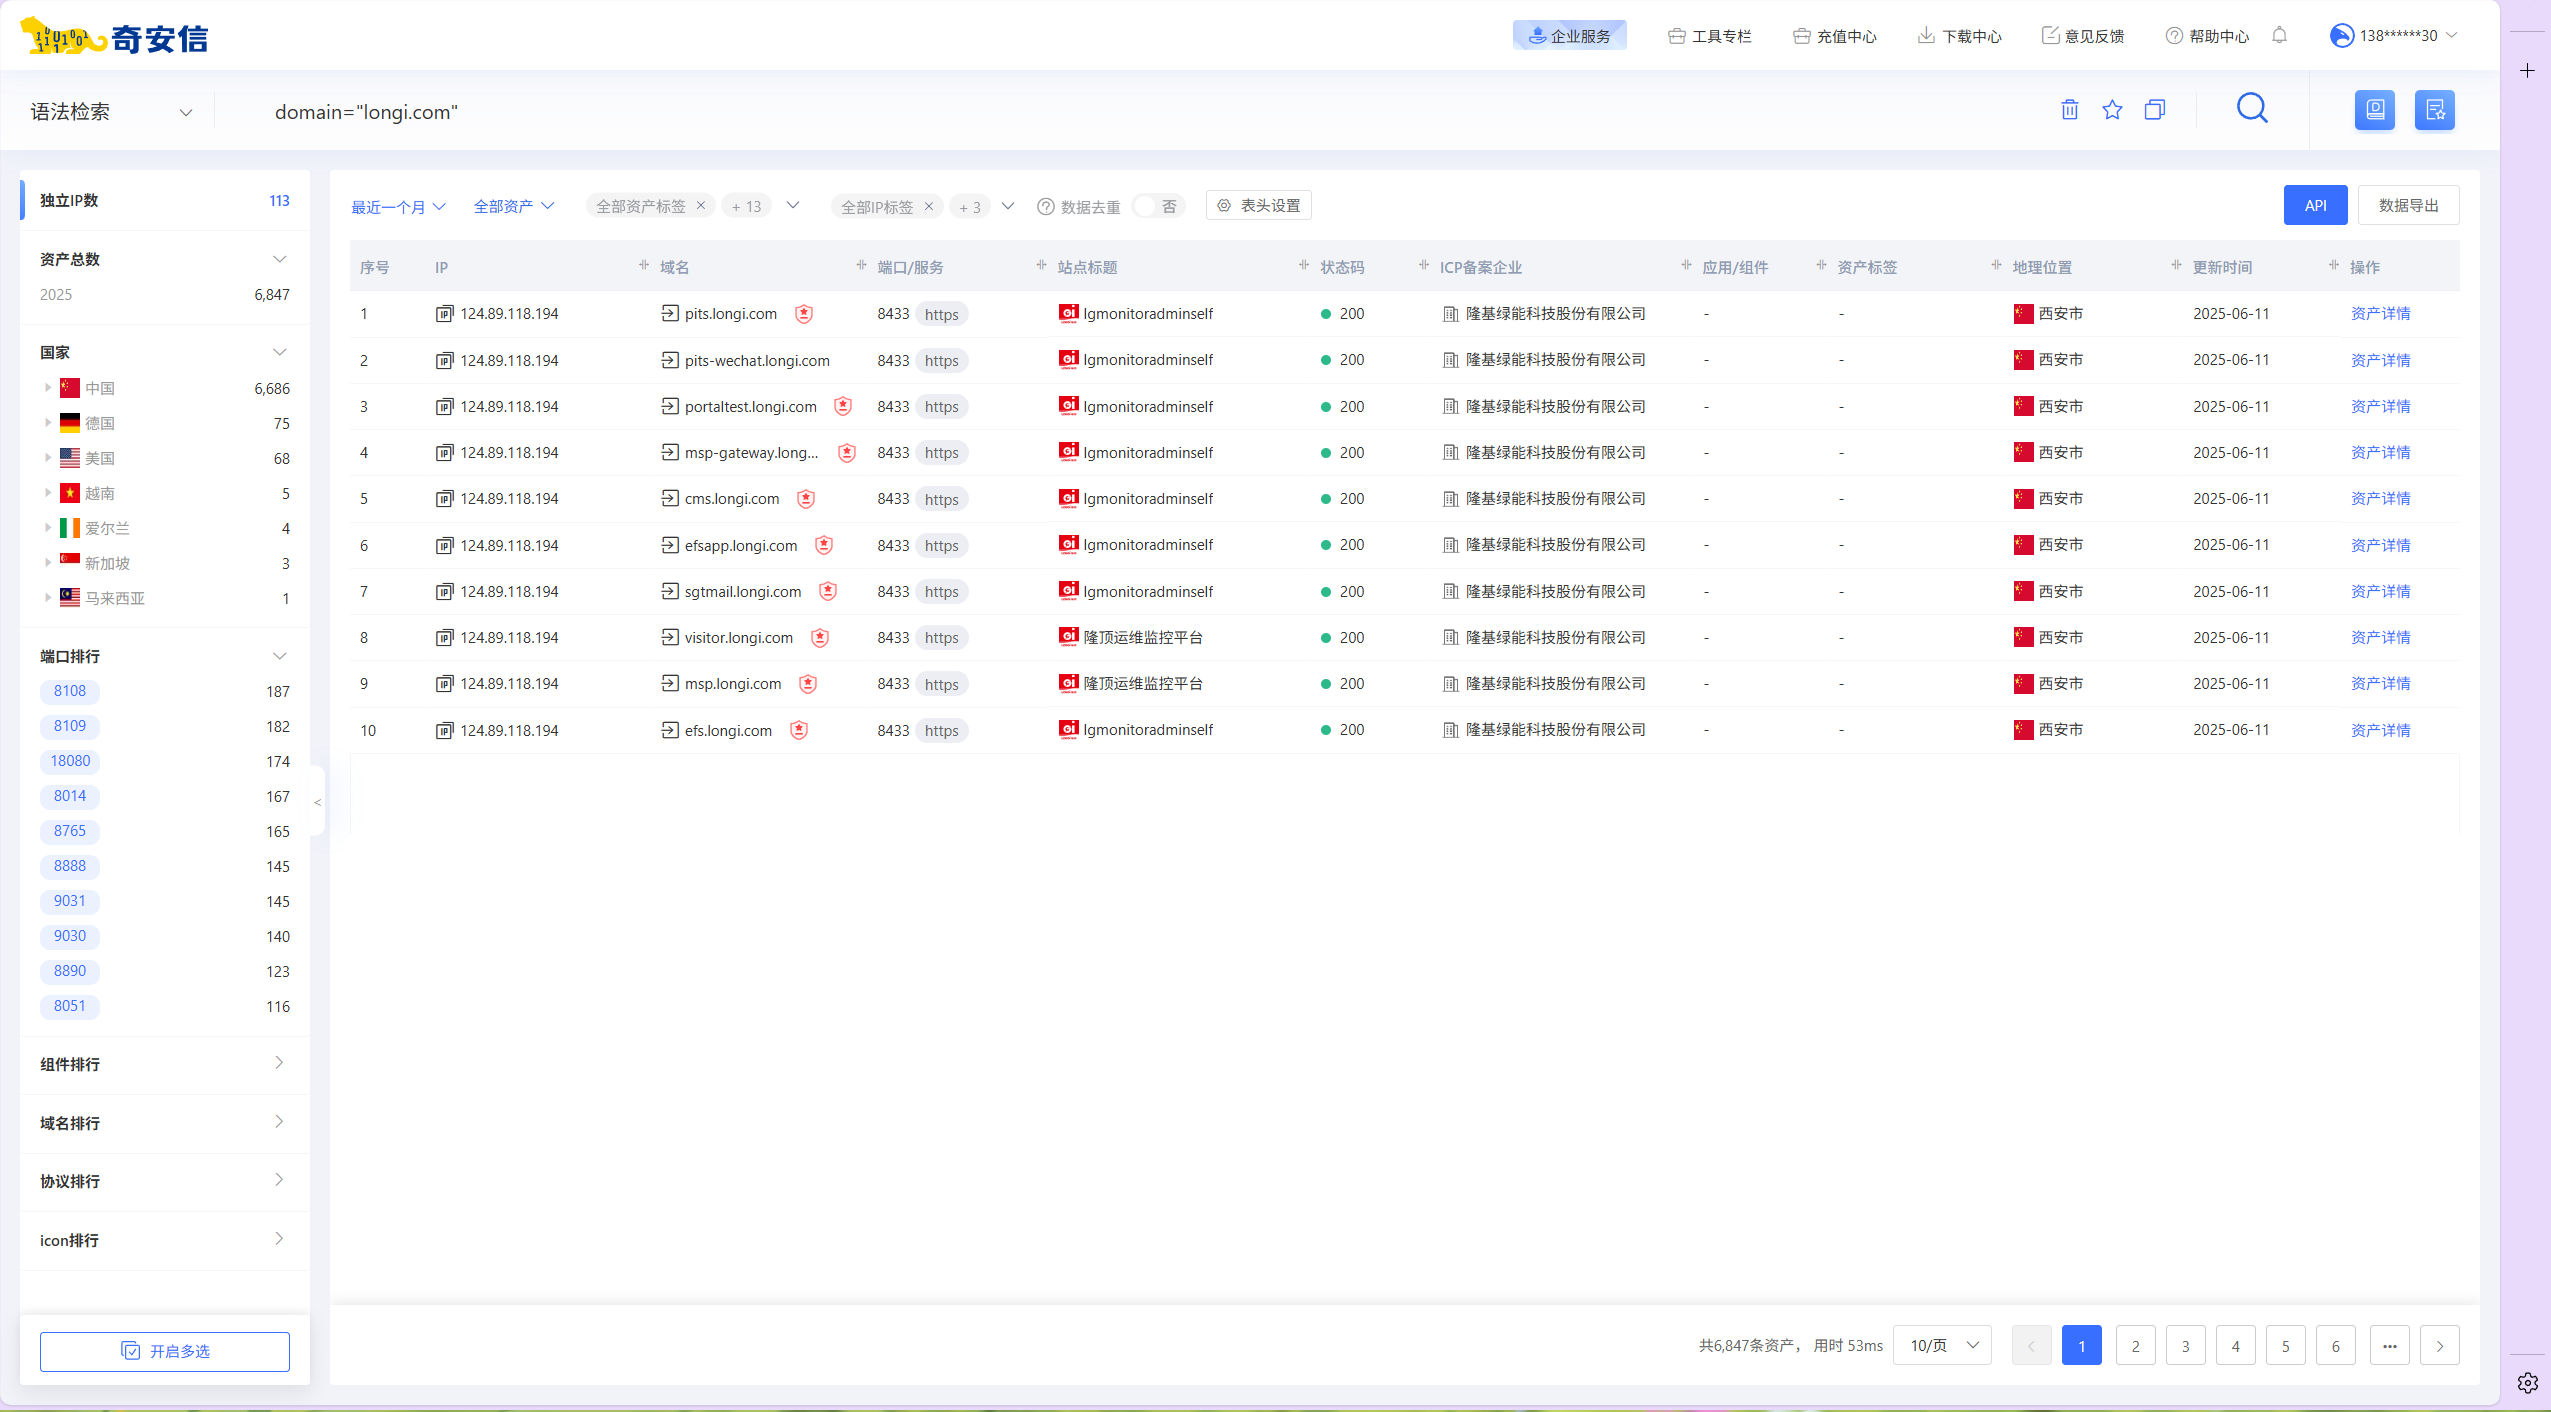Click the shield icon beside cms.longi.com
The height and width of the screenshot is (1412, 2551).
pyautogui.click(x=806, y=499)
